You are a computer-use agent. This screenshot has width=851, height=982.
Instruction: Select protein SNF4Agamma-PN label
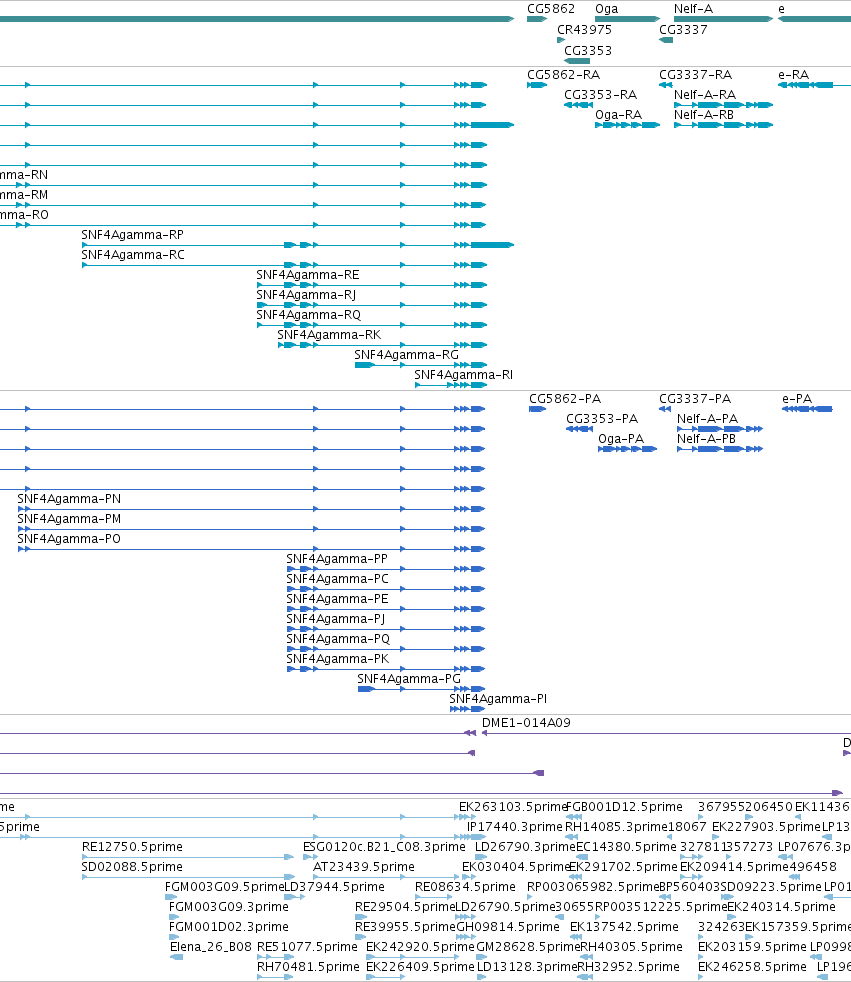[69, 499]
